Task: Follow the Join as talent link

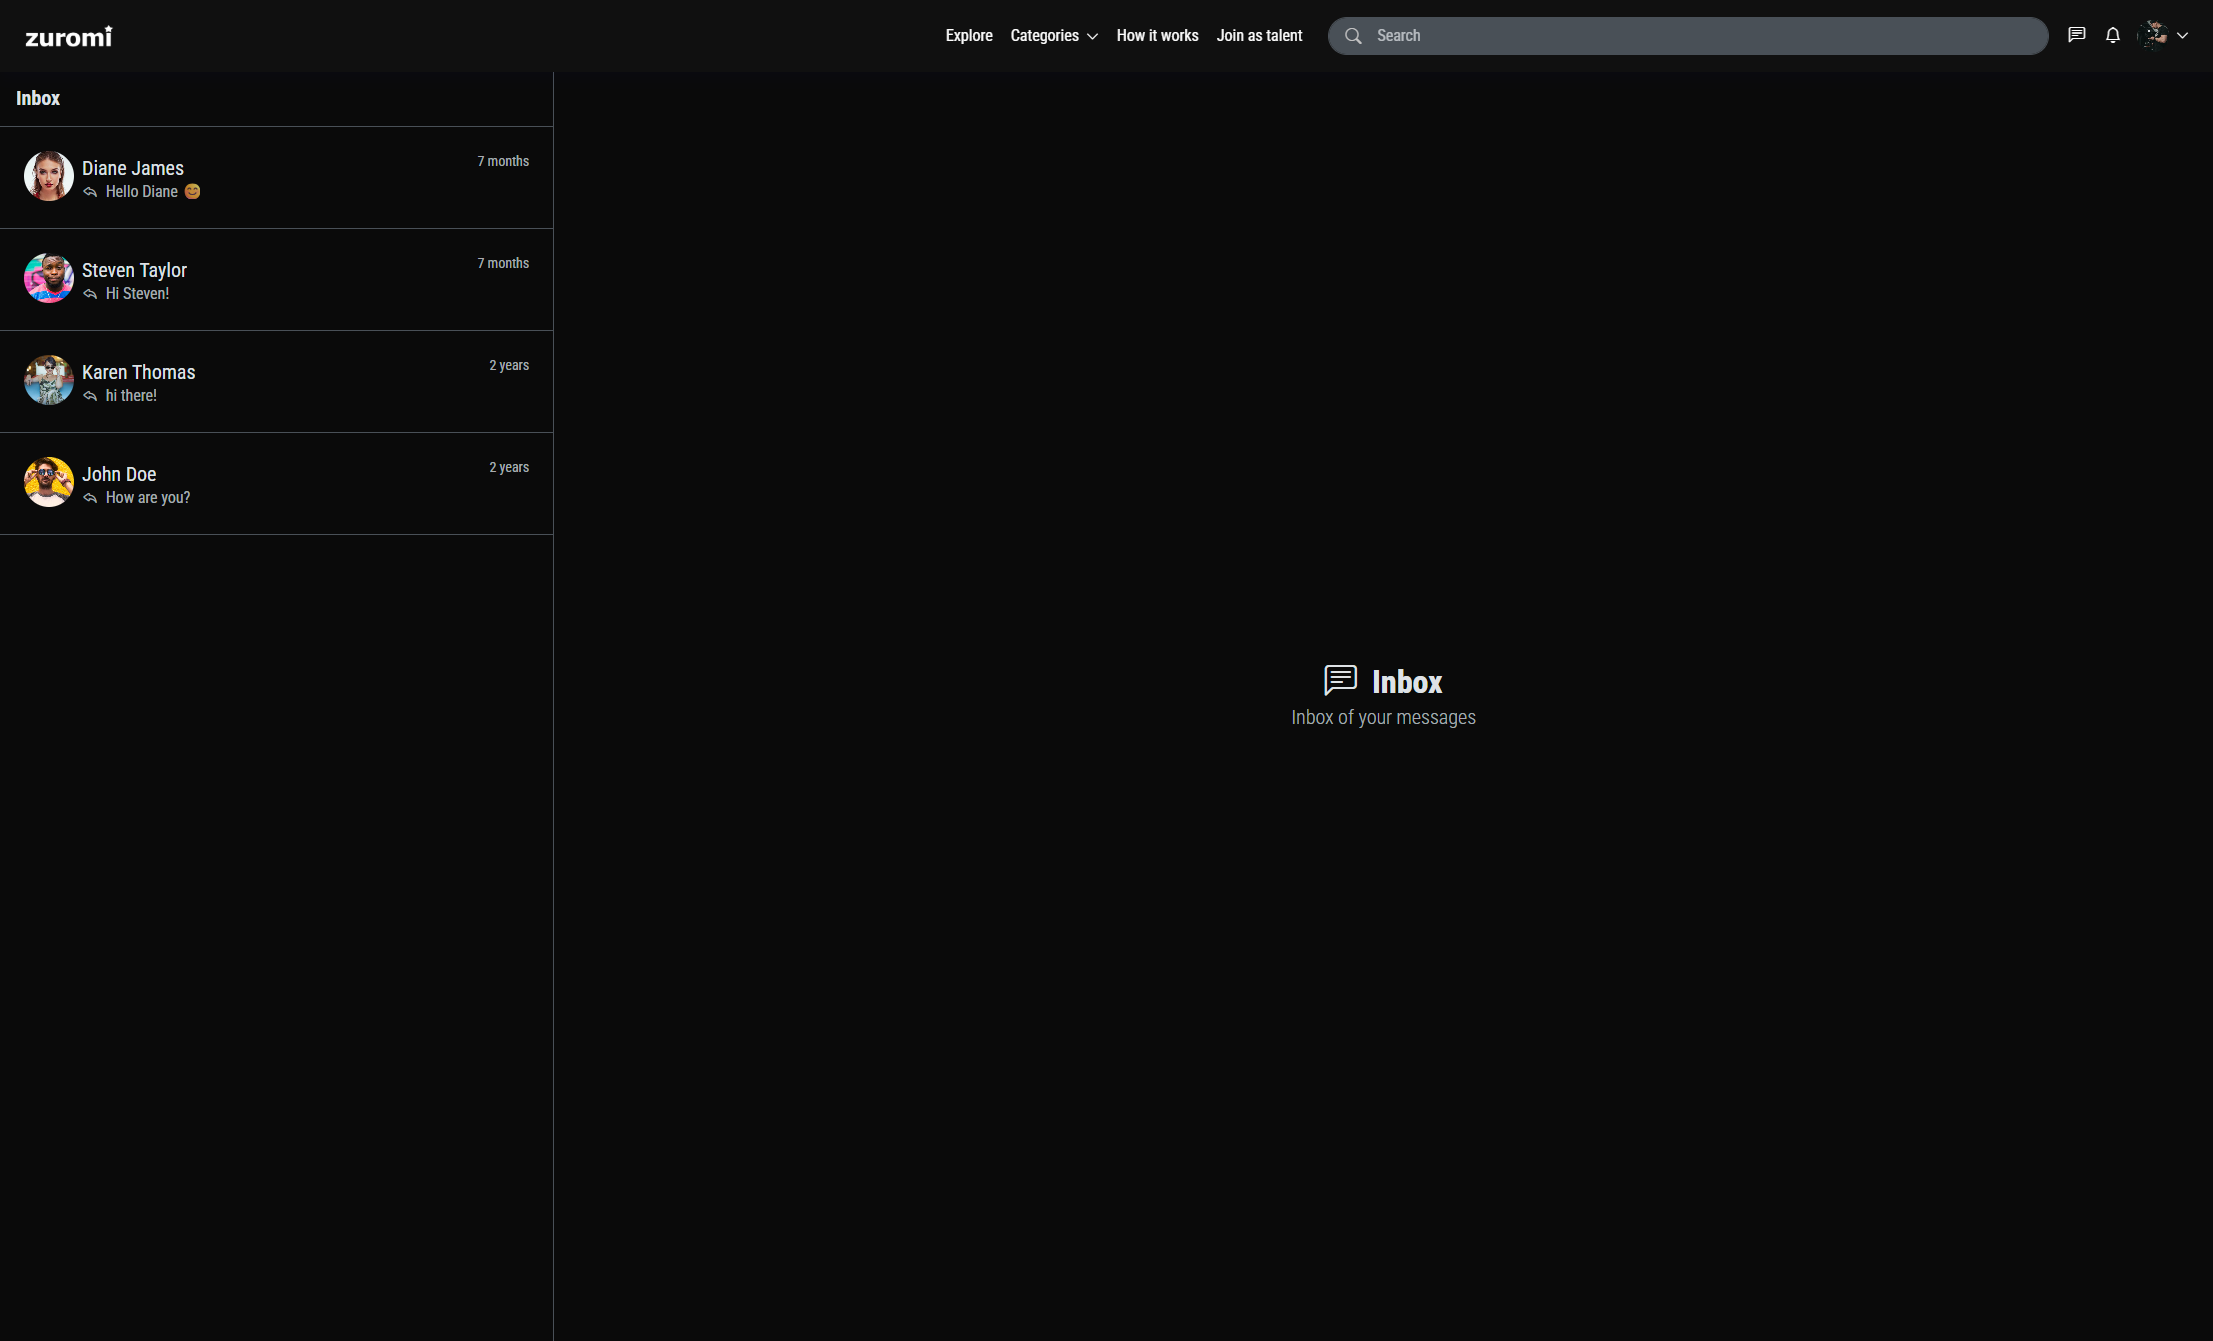Action: click(x=1259, y=36)
